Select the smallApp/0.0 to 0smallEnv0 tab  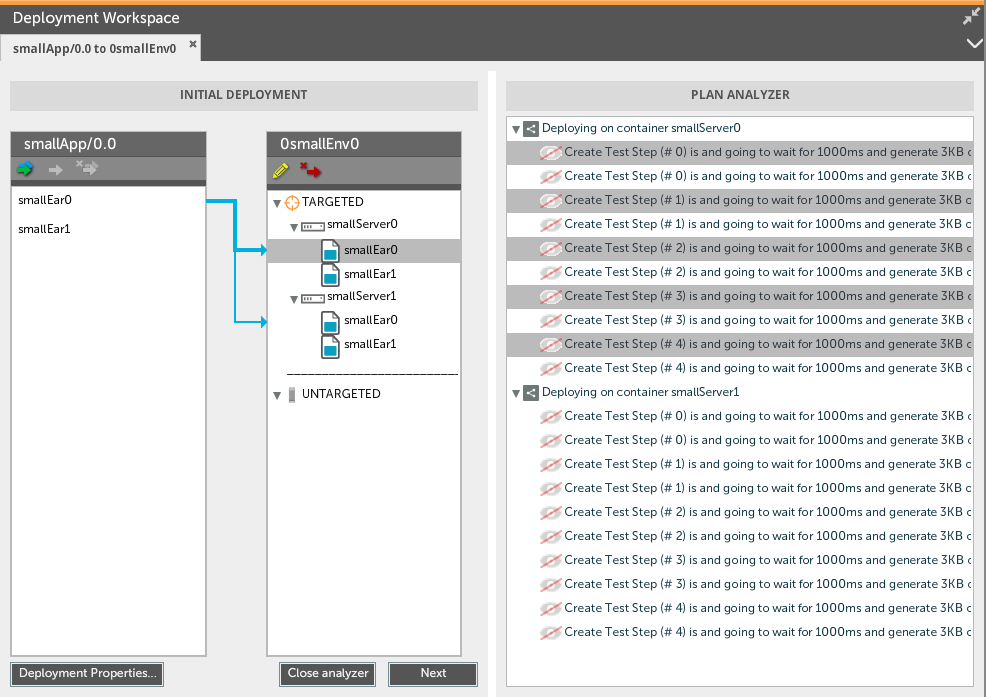[x=94, y=48]
